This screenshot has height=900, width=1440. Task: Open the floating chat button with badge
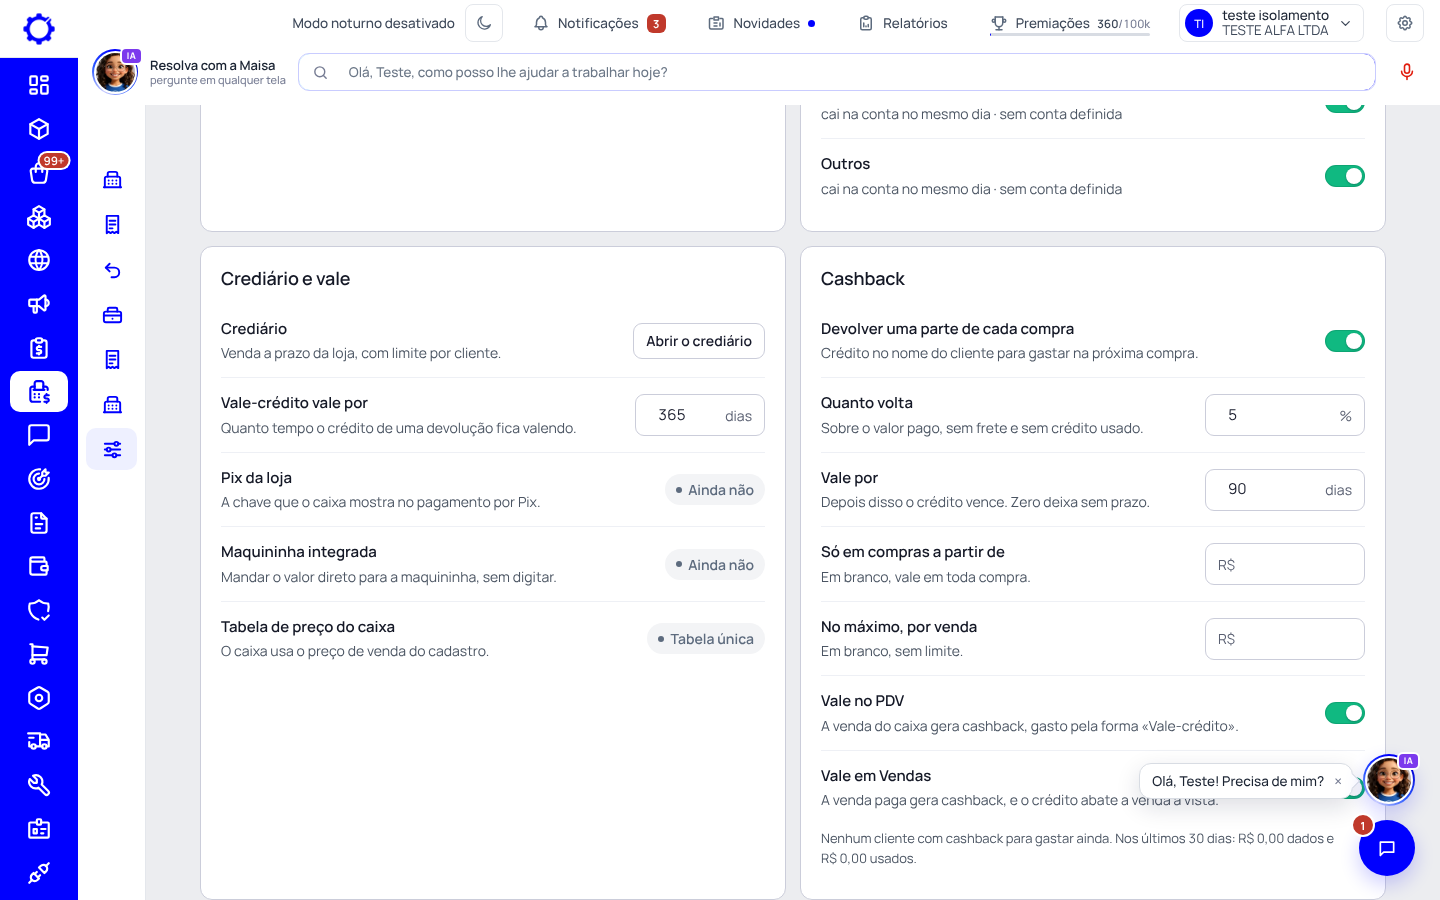(x=1387, y=848)
